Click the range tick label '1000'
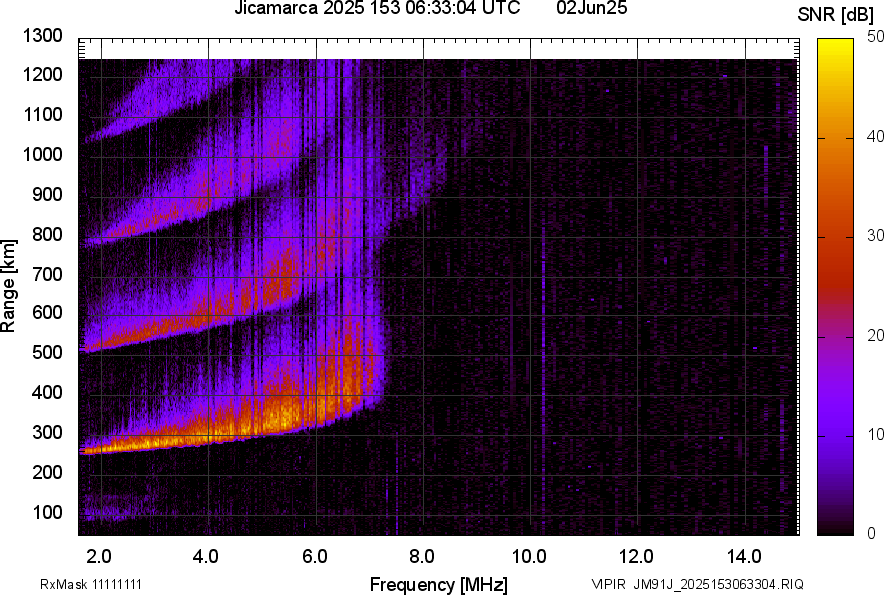This screenshot has height=595, width=884. 42,154
